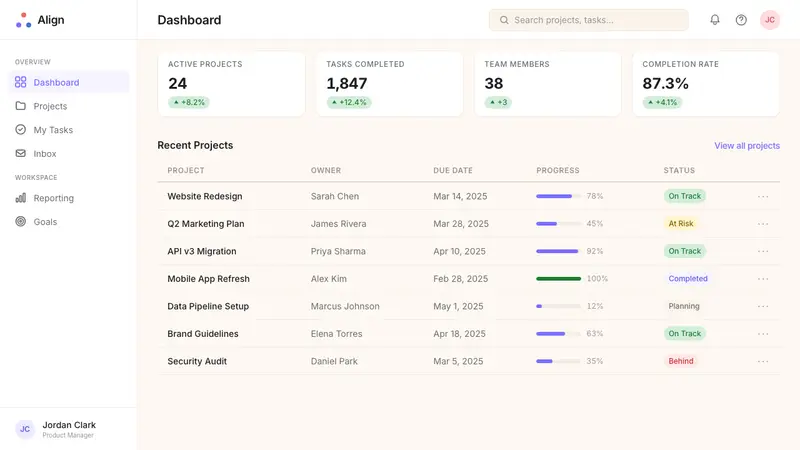This screenshot has height=450, width=800.
Task: Click owner Priya Sharma
Action: tap(338, 251)
